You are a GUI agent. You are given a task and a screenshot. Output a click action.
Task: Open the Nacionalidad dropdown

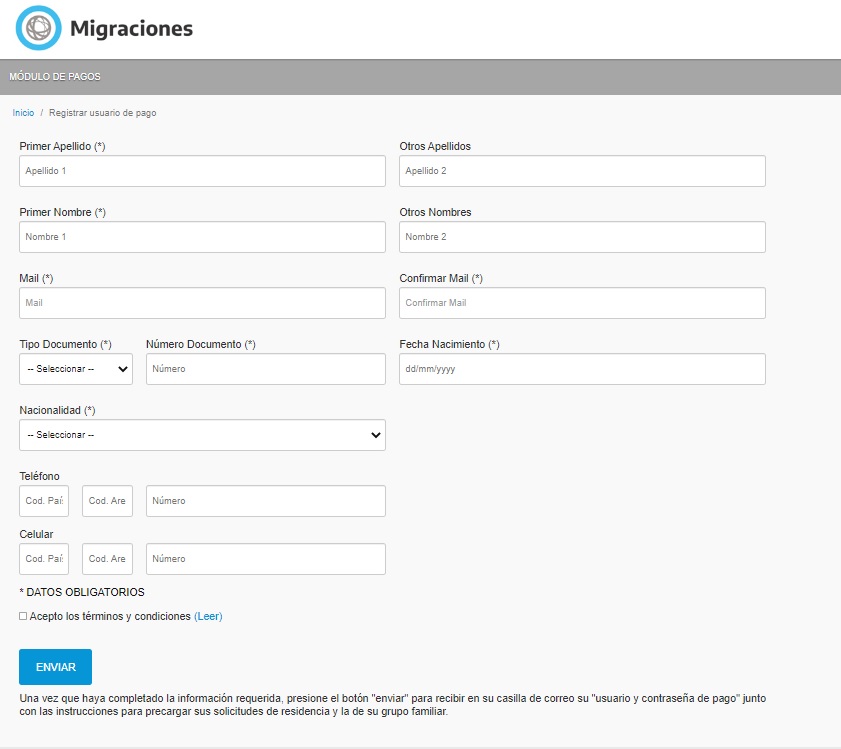(x=202, y=435)
